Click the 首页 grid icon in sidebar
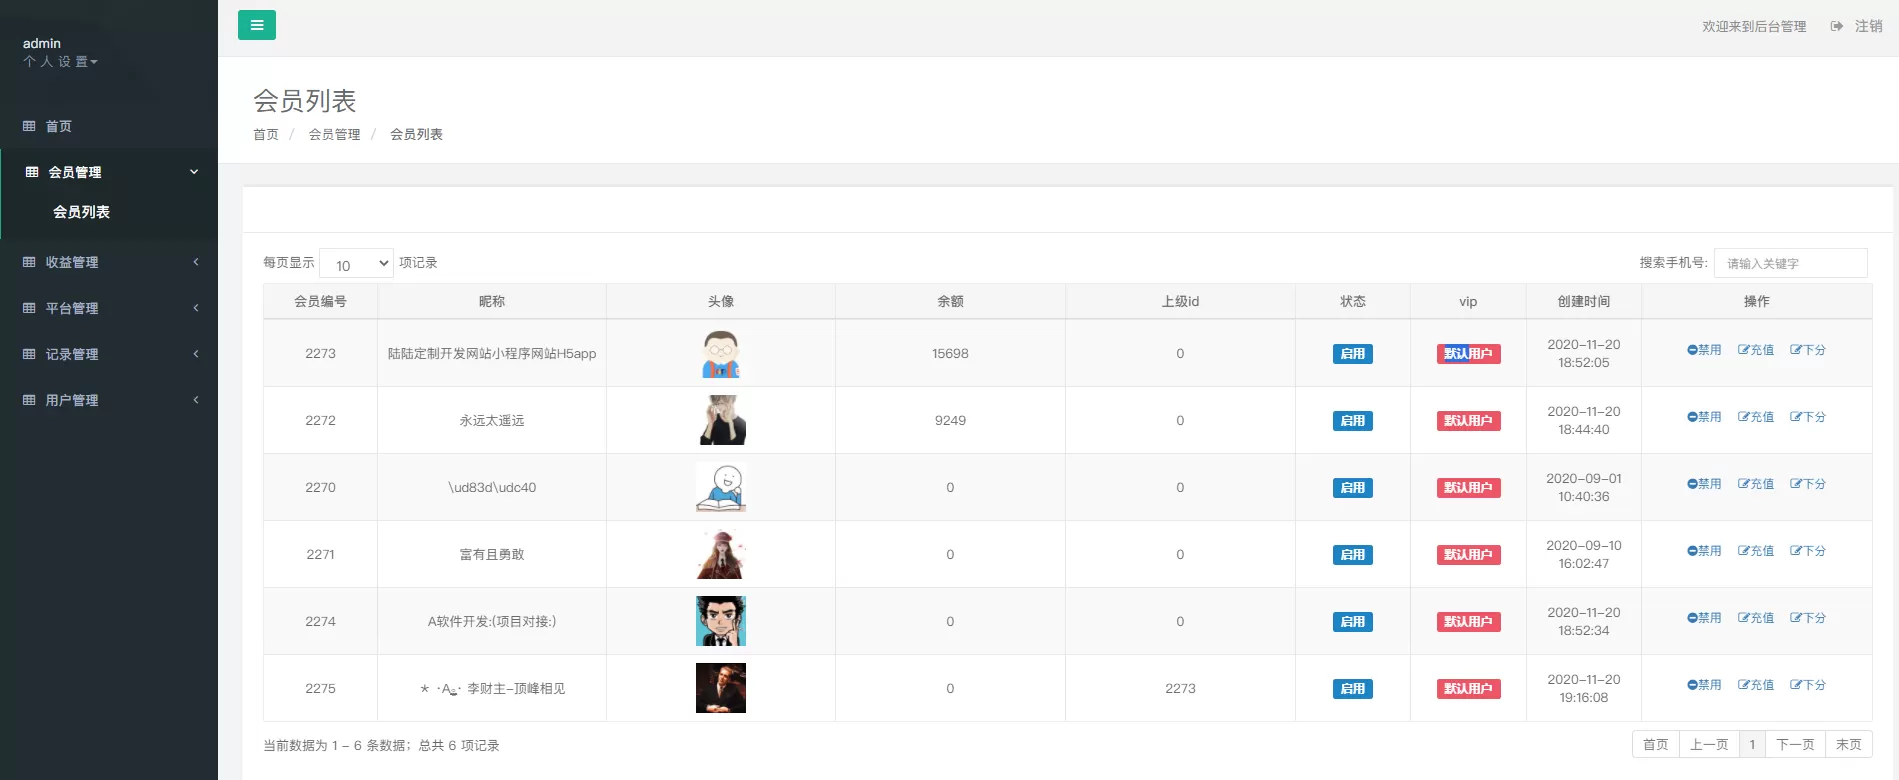The image size is (1899, 780). pos(29,126)
